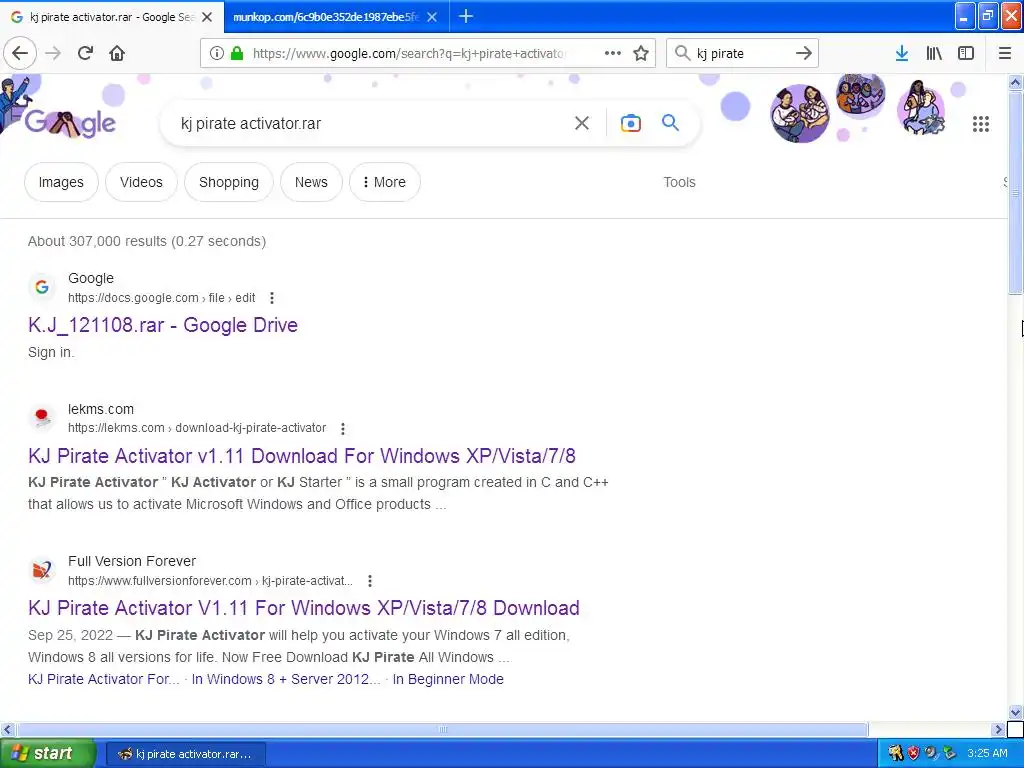Click the kj pirate browser search box

(743, 54)
